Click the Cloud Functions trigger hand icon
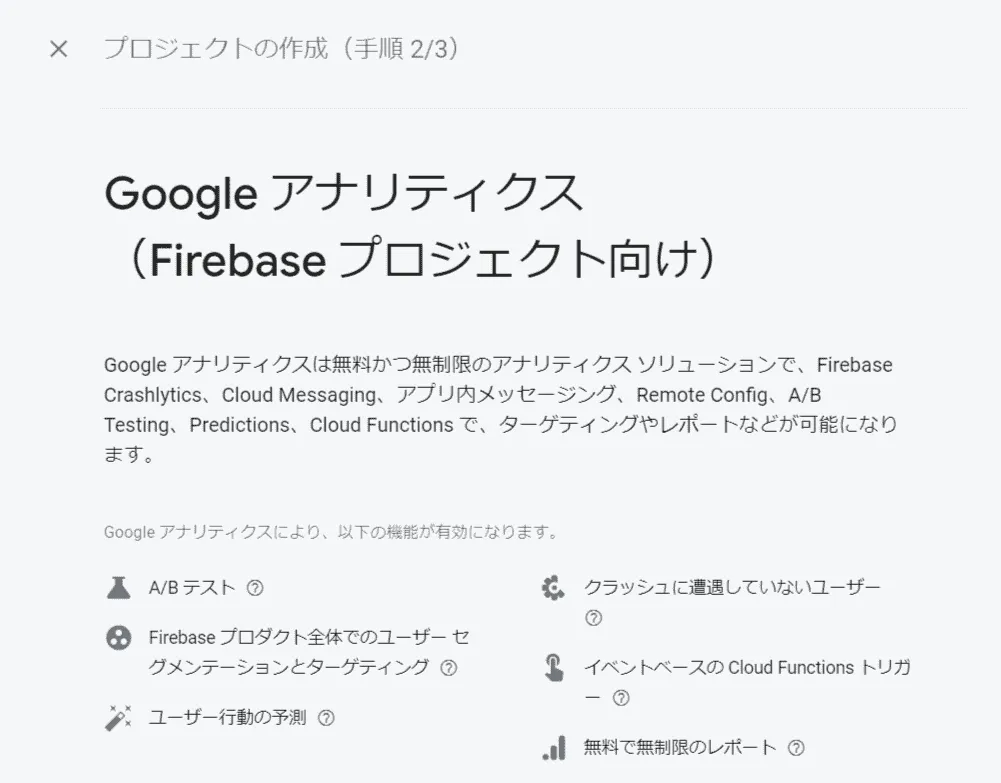Viewport: 1001px width, 783px height. 553,668
